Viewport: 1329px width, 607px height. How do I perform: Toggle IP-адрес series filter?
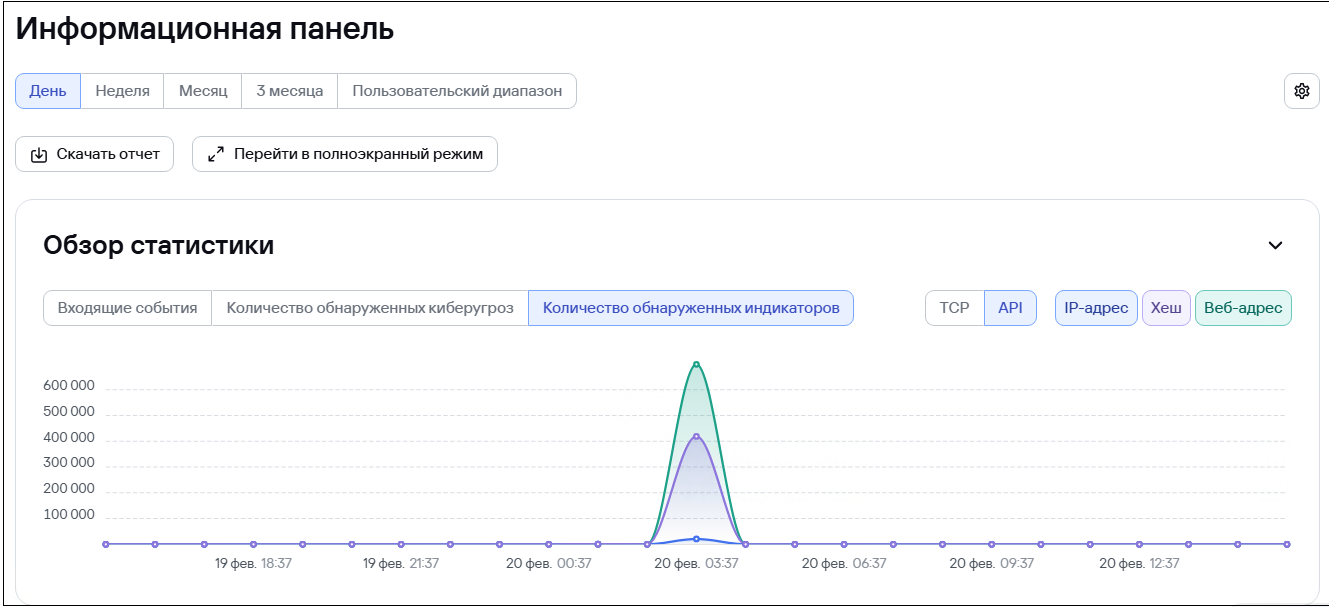[x=1096, y=308]
